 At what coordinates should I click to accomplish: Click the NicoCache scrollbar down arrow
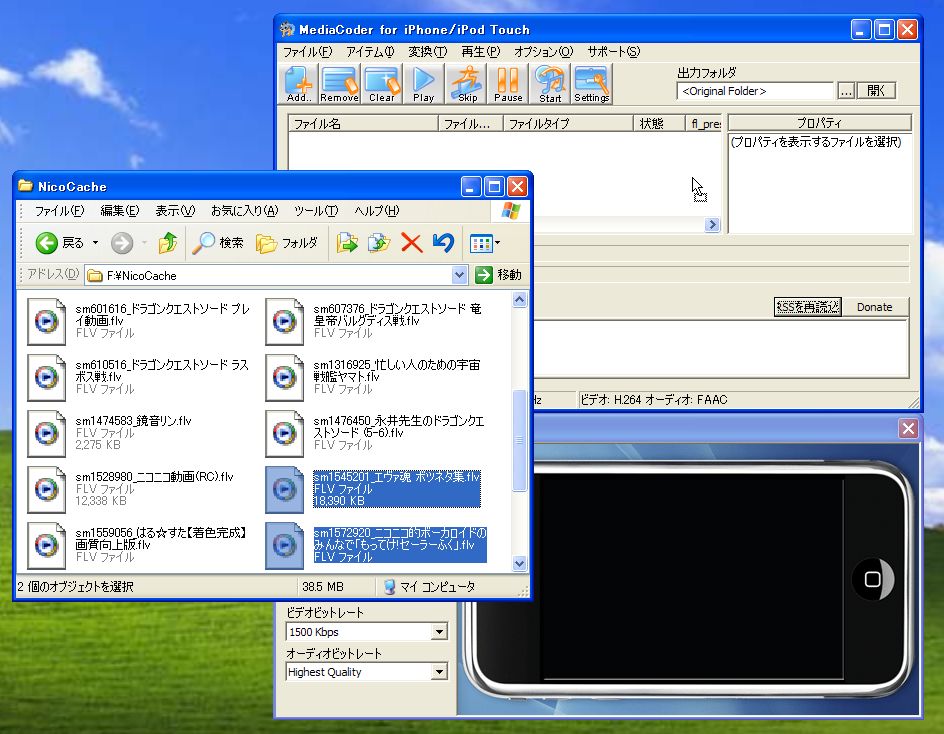(520, 564)
